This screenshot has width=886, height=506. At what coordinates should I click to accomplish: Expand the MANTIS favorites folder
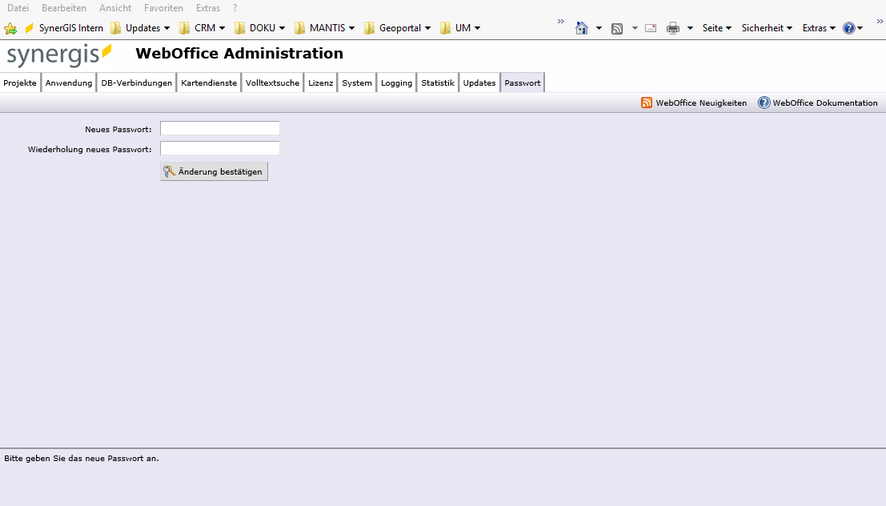point(325,28)
